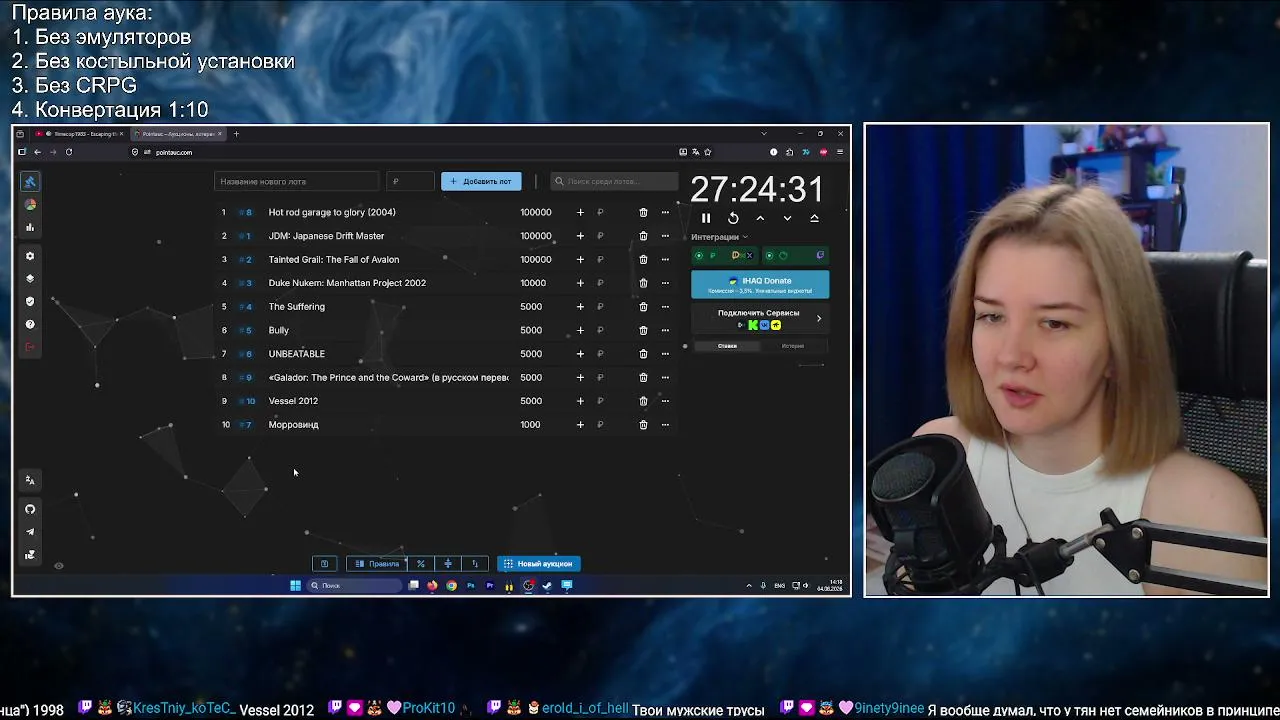Viewport: 1280px width, 720px height.
Task: Expand Подключить Сервисы panel
Action: [760, 319]
